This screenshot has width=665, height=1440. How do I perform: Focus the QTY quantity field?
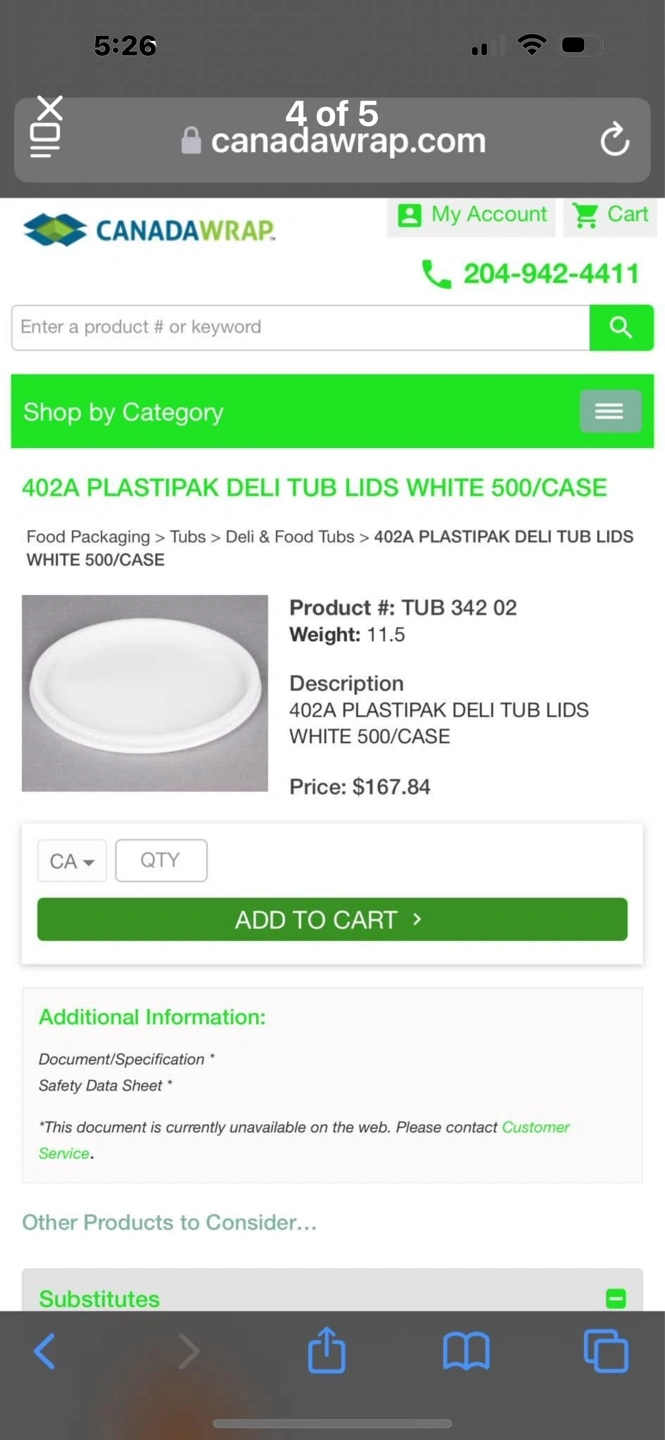coord(161,861)
